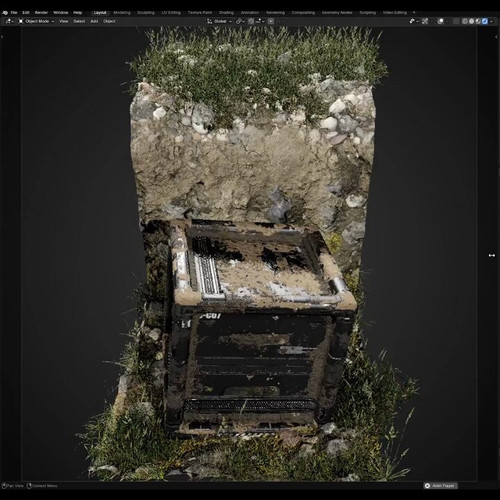Open the Render menu
The height and width of the screenshot is (500, 500).
(x=41, y=13)
